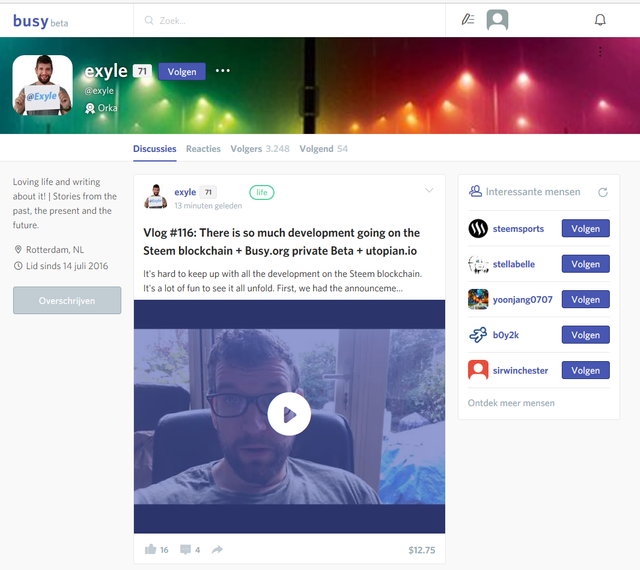Viewport: 640px width, 570px height.
Task: Follow exyle with the header Volgen button
Action: pos(182,71)
